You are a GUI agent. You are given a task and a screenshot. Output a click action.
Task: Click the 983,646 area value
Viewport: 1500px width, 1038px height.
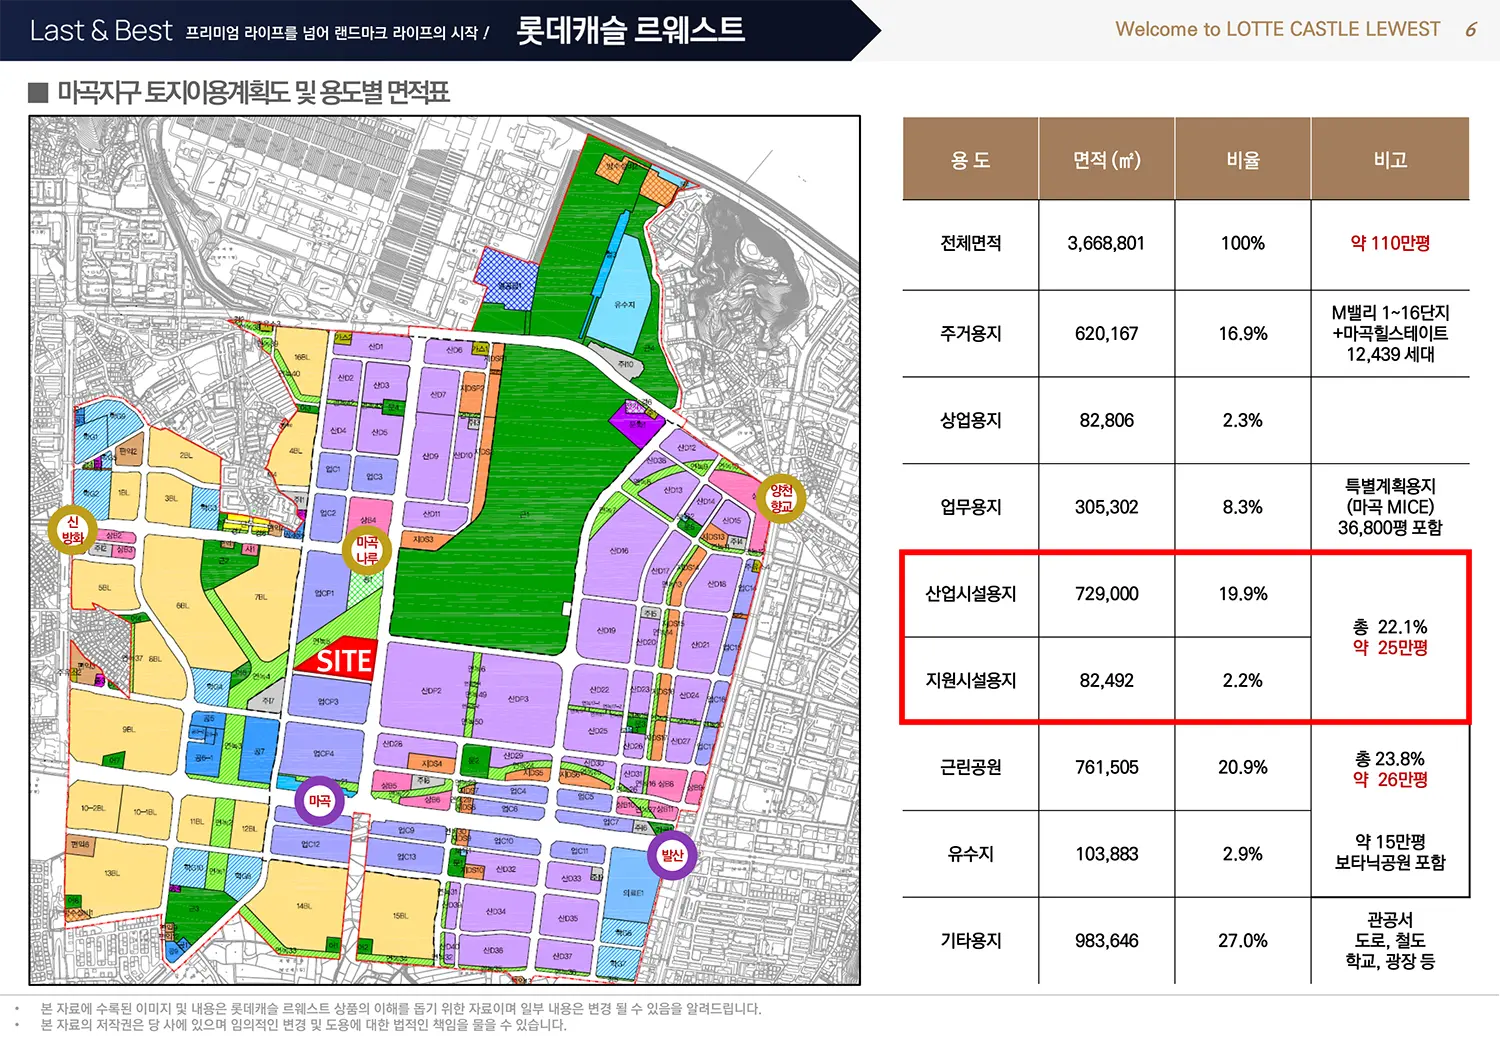tap(1106, 941)
